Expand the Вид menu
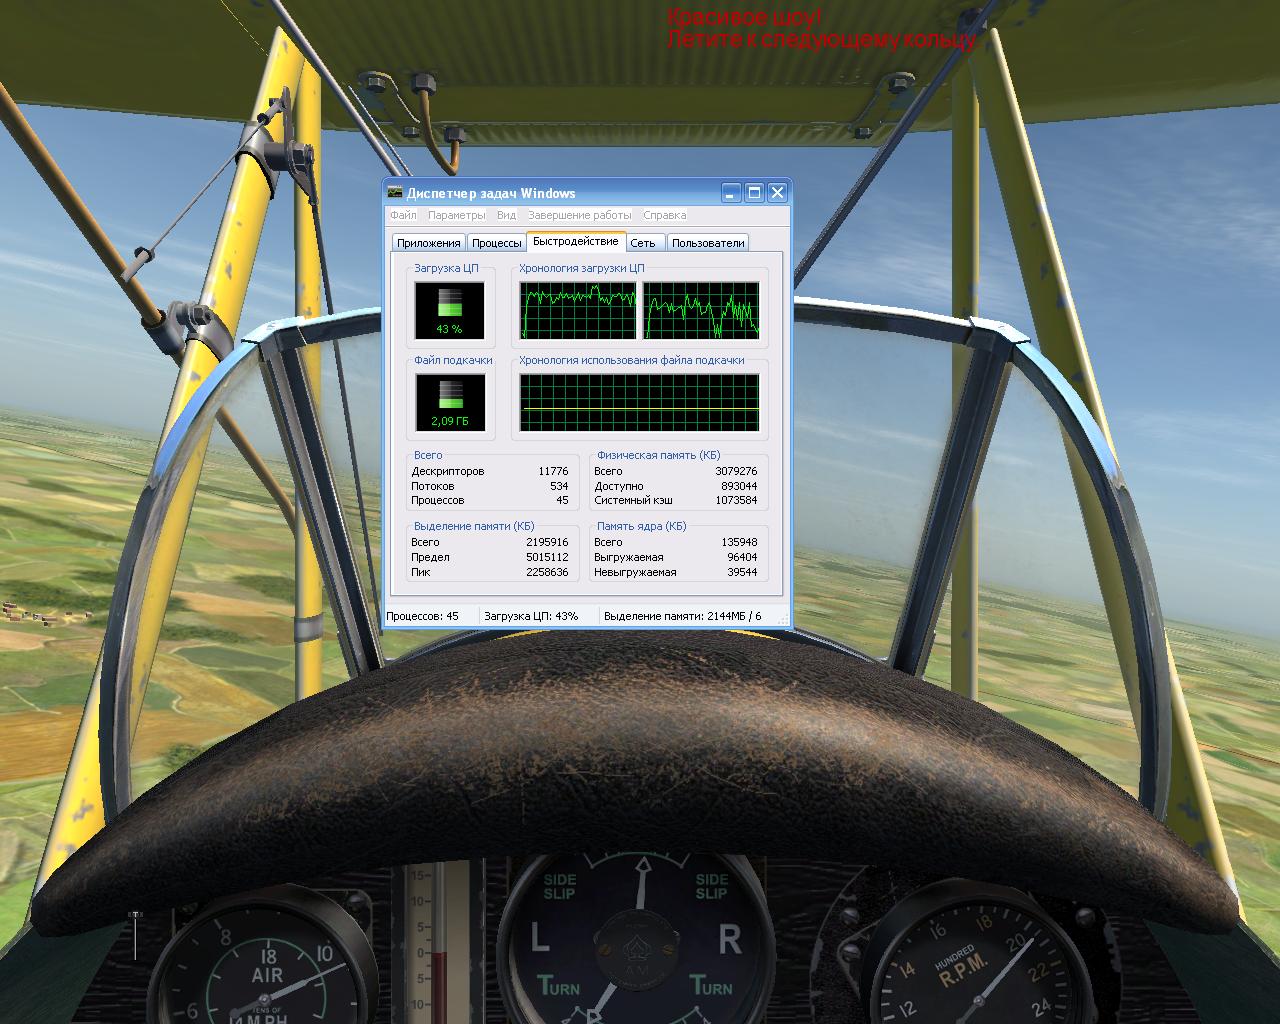Screen dimensions: 1280x1024 pyautogui.click(x=506, y=215)
